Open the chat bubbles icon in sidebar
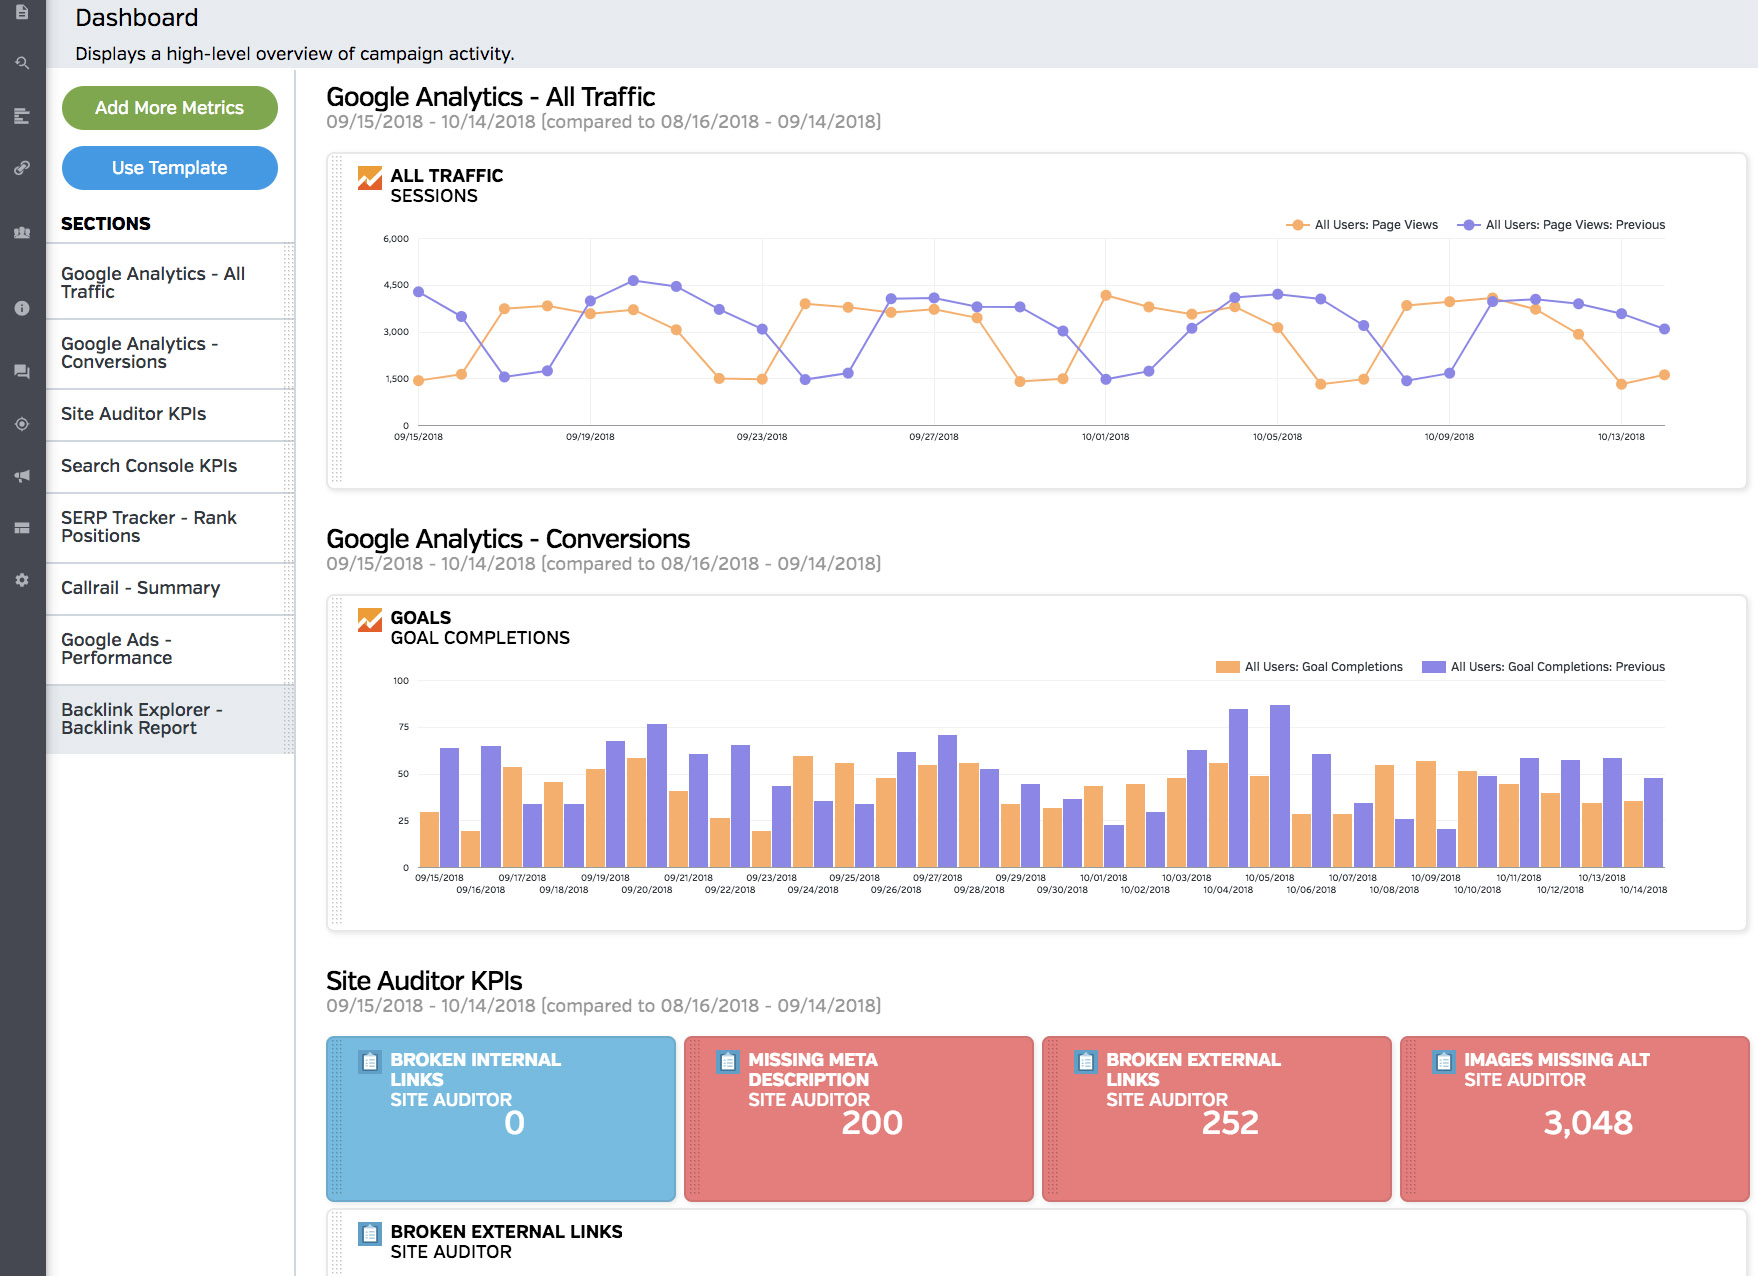Image resolution: width=1758 pixels, height=1276 pixels. point(22,372)
